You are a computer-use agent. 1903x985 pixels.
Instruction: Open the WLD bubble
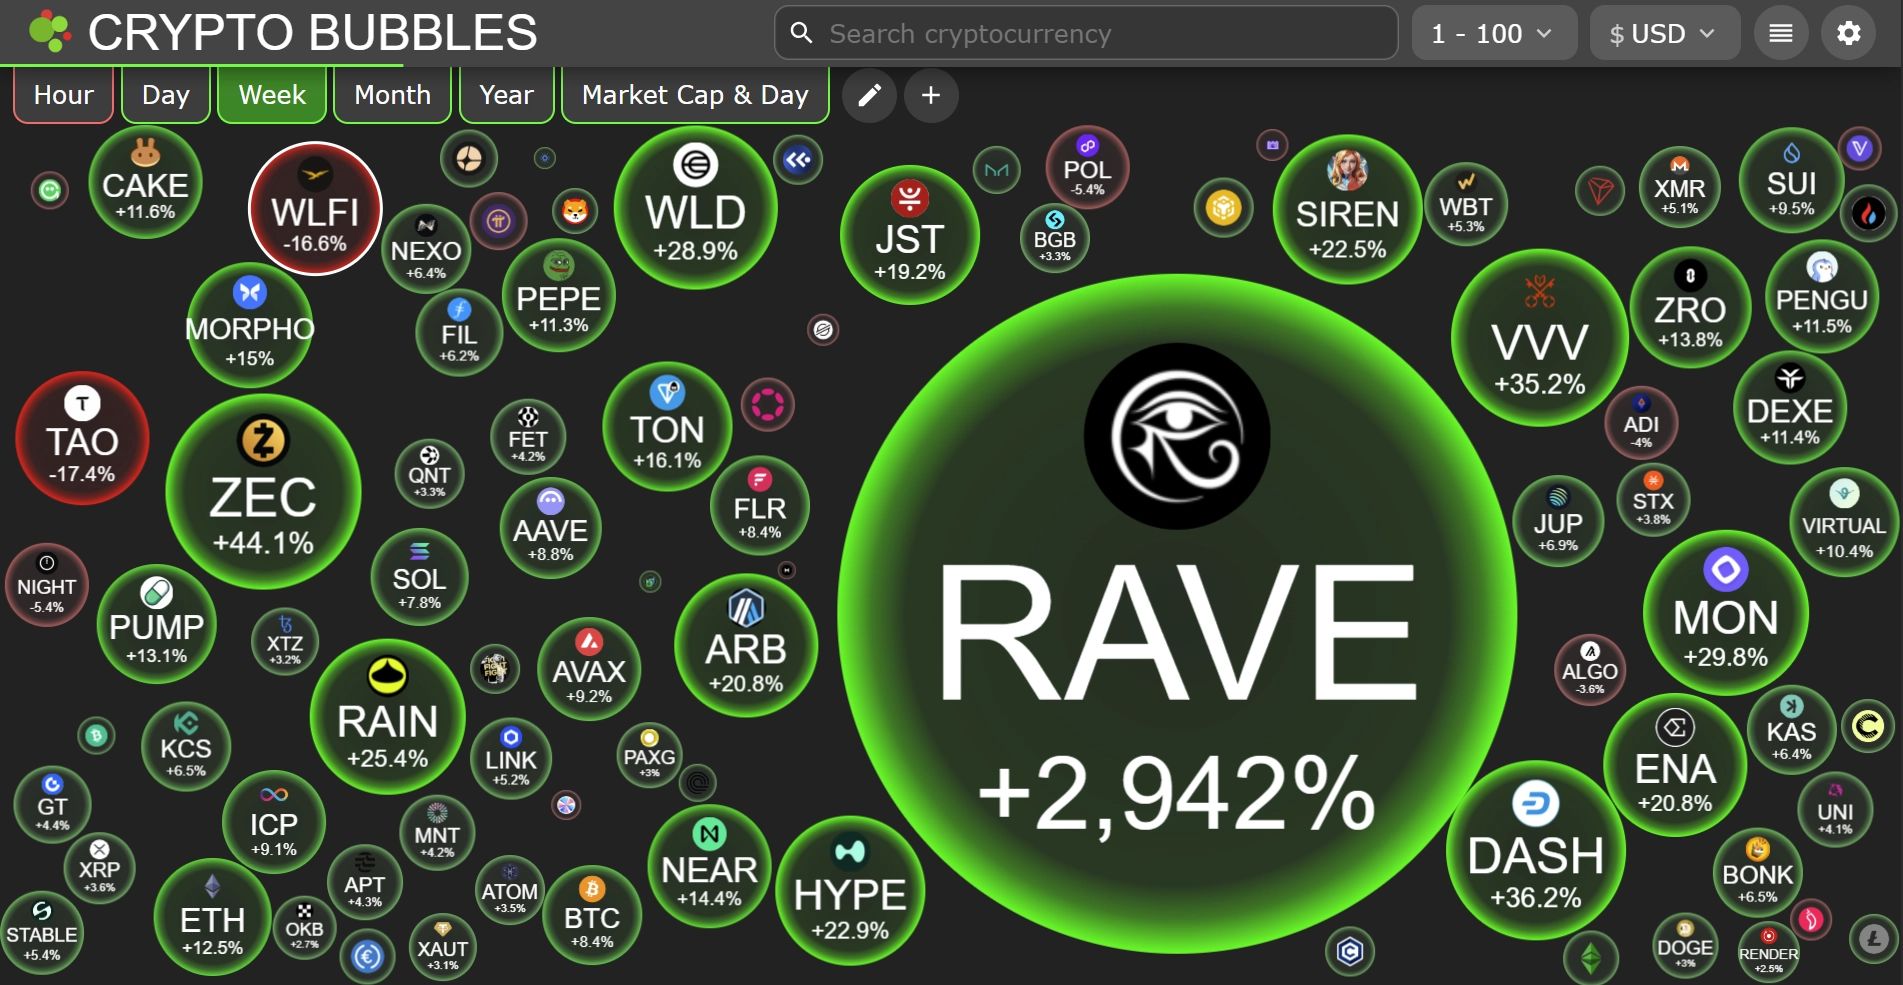click(x=695, y=207)
